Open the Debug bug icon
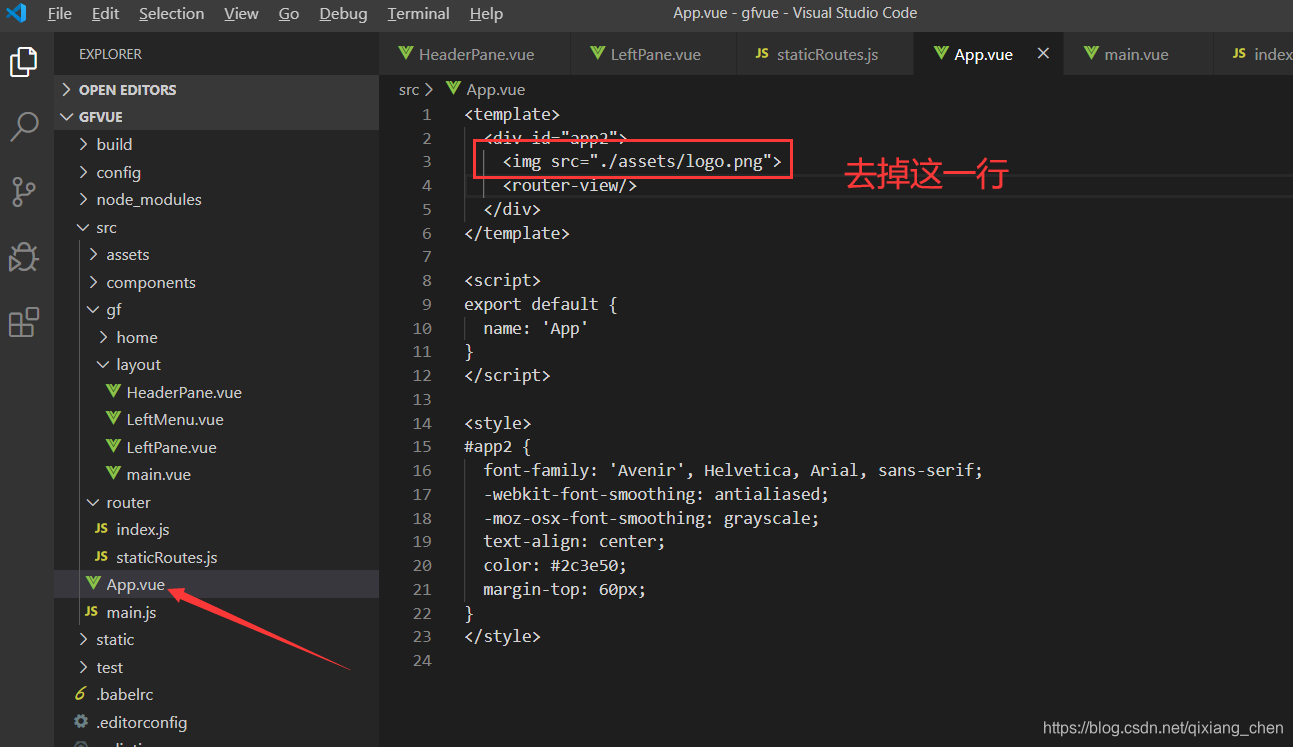The height and width of the screenshot is (747, 1293). coord(24,257)
